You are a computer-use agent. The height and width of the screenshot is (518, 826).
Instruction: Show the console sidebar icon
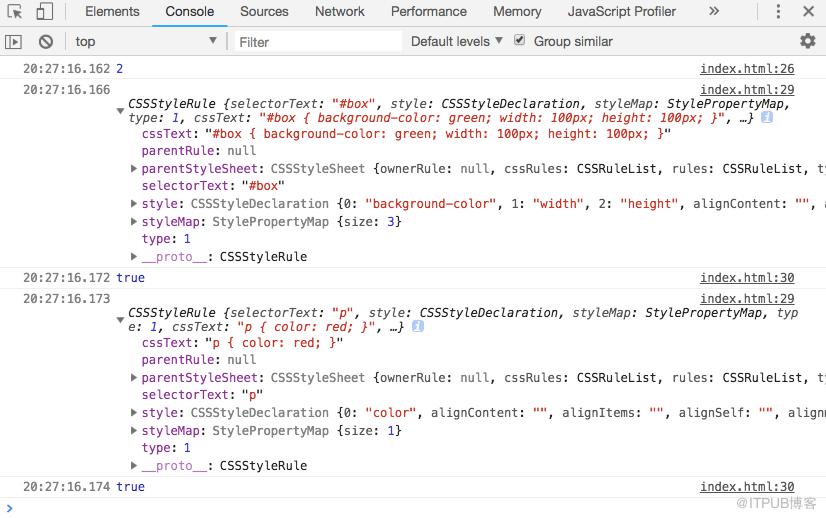point(13,42)
